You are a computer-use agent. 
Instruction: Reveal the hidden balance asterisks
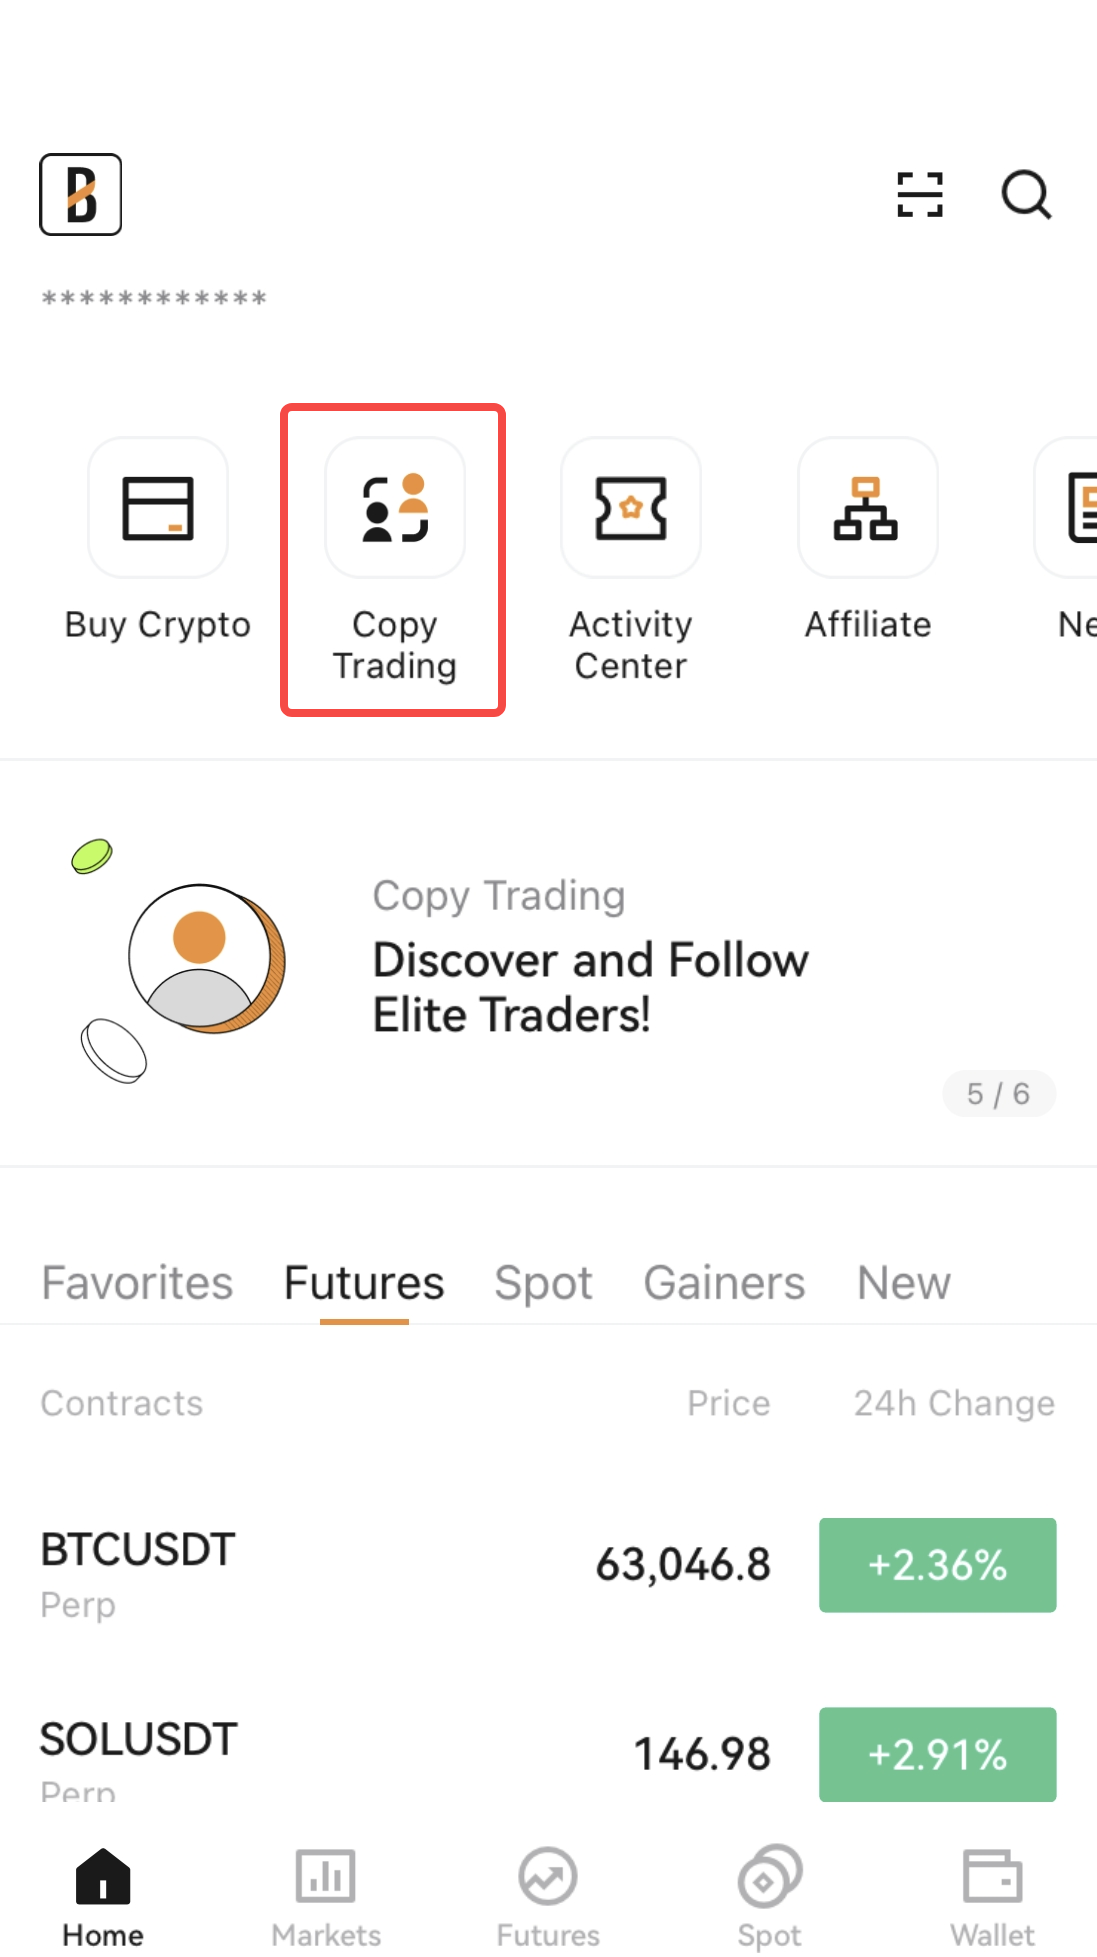tap(154, 298)
